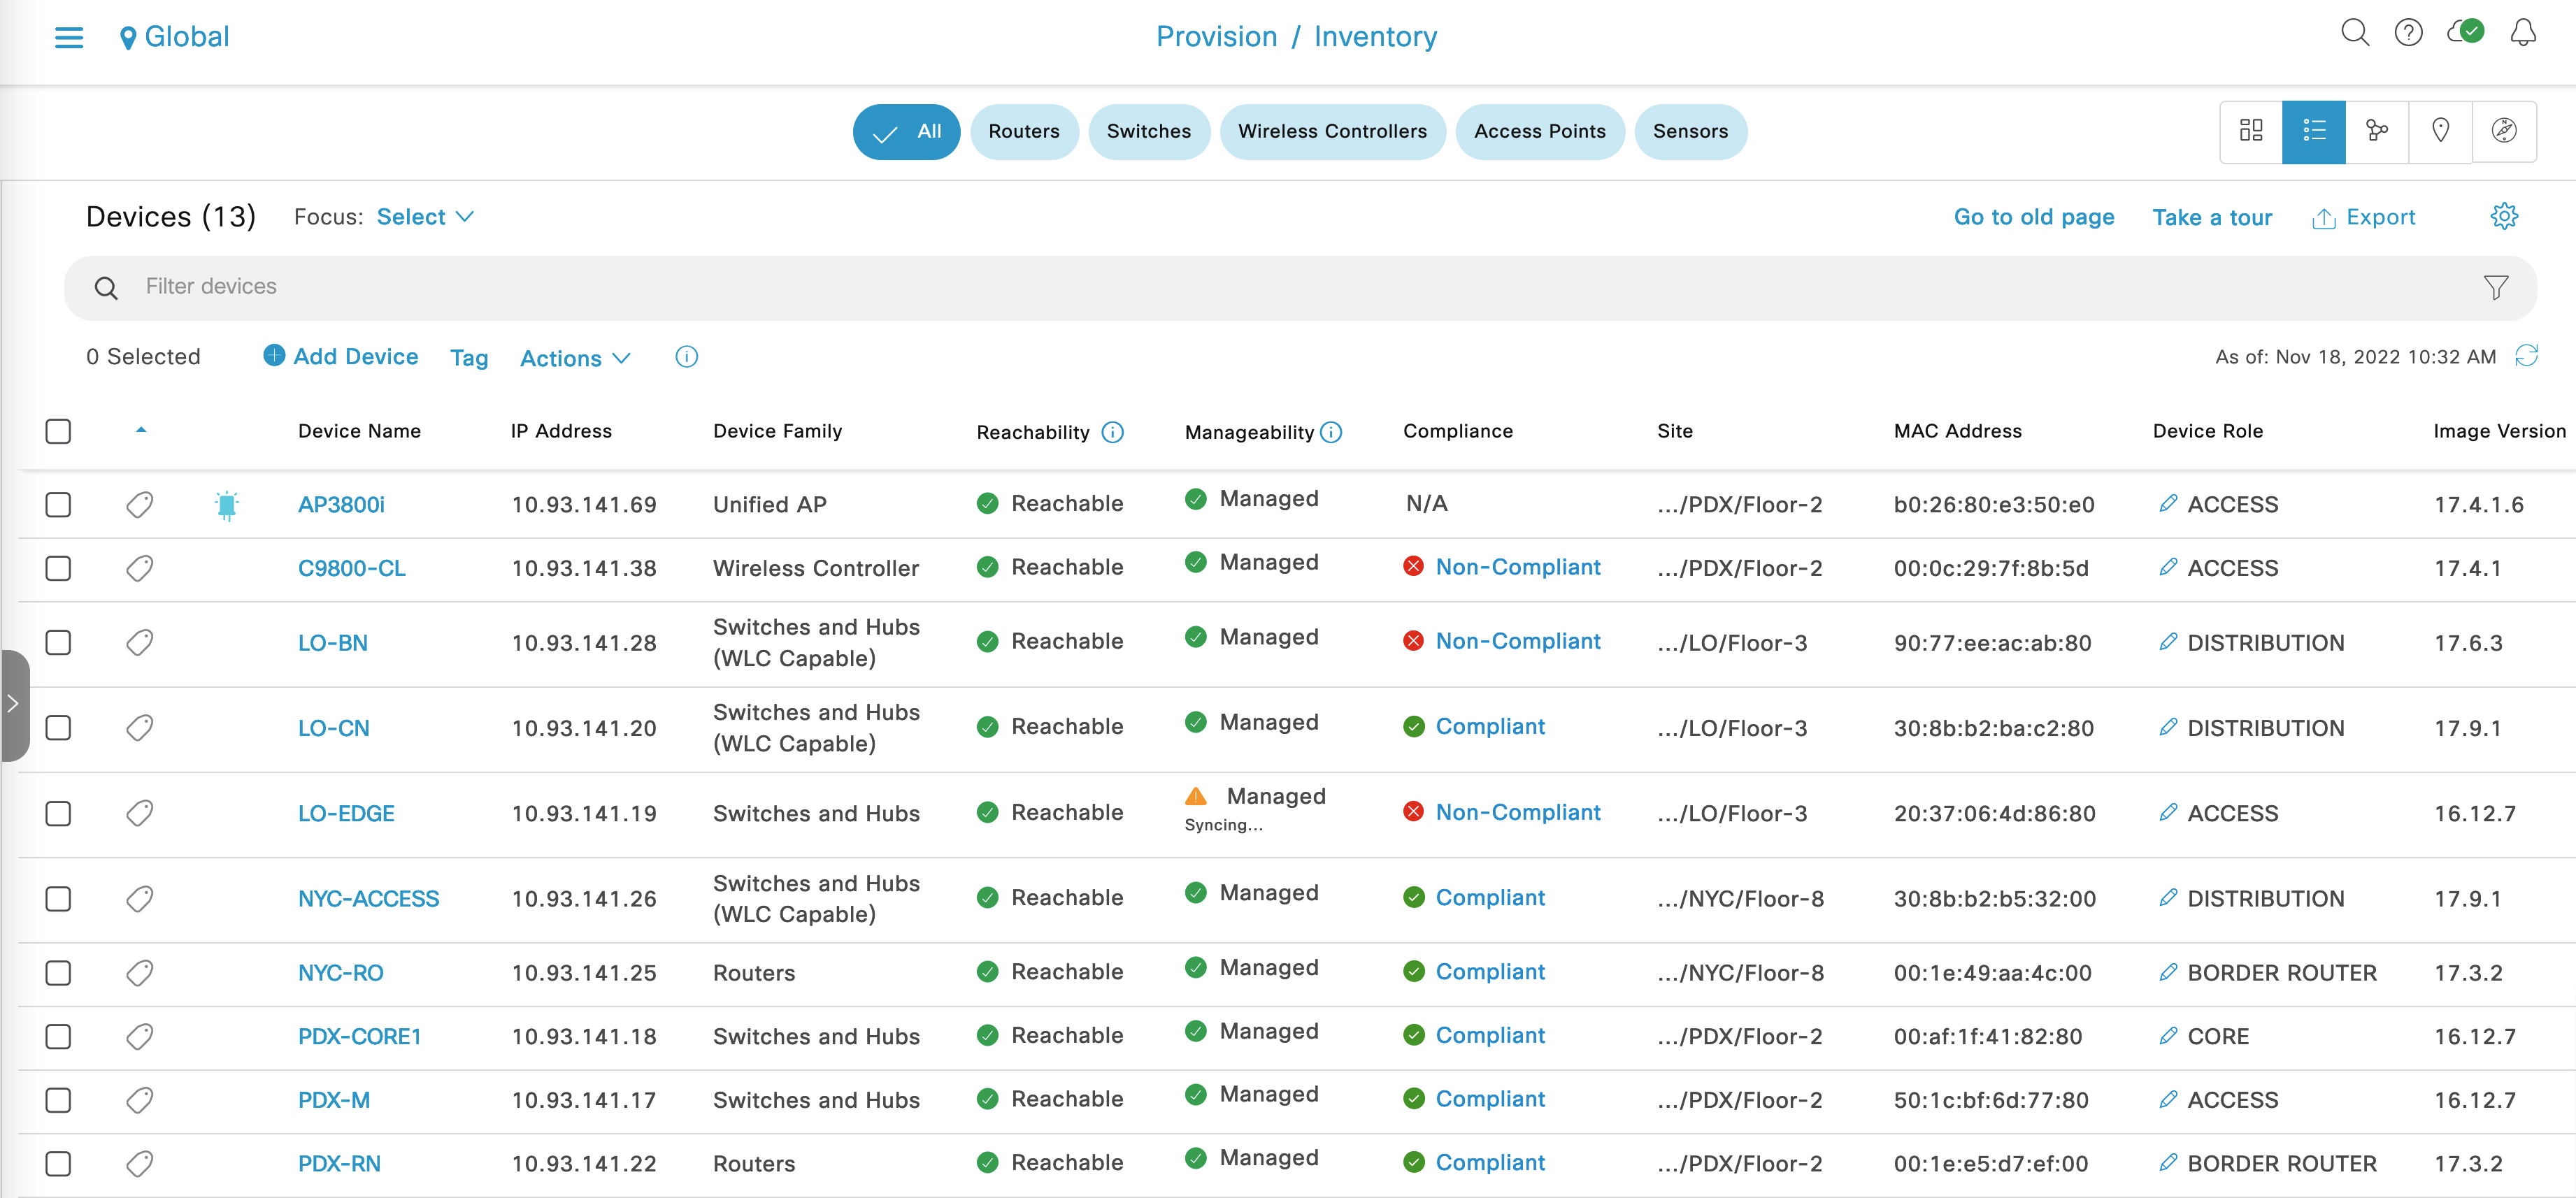
Task: Select the All devices filter tab
Action: click(906, 131)
